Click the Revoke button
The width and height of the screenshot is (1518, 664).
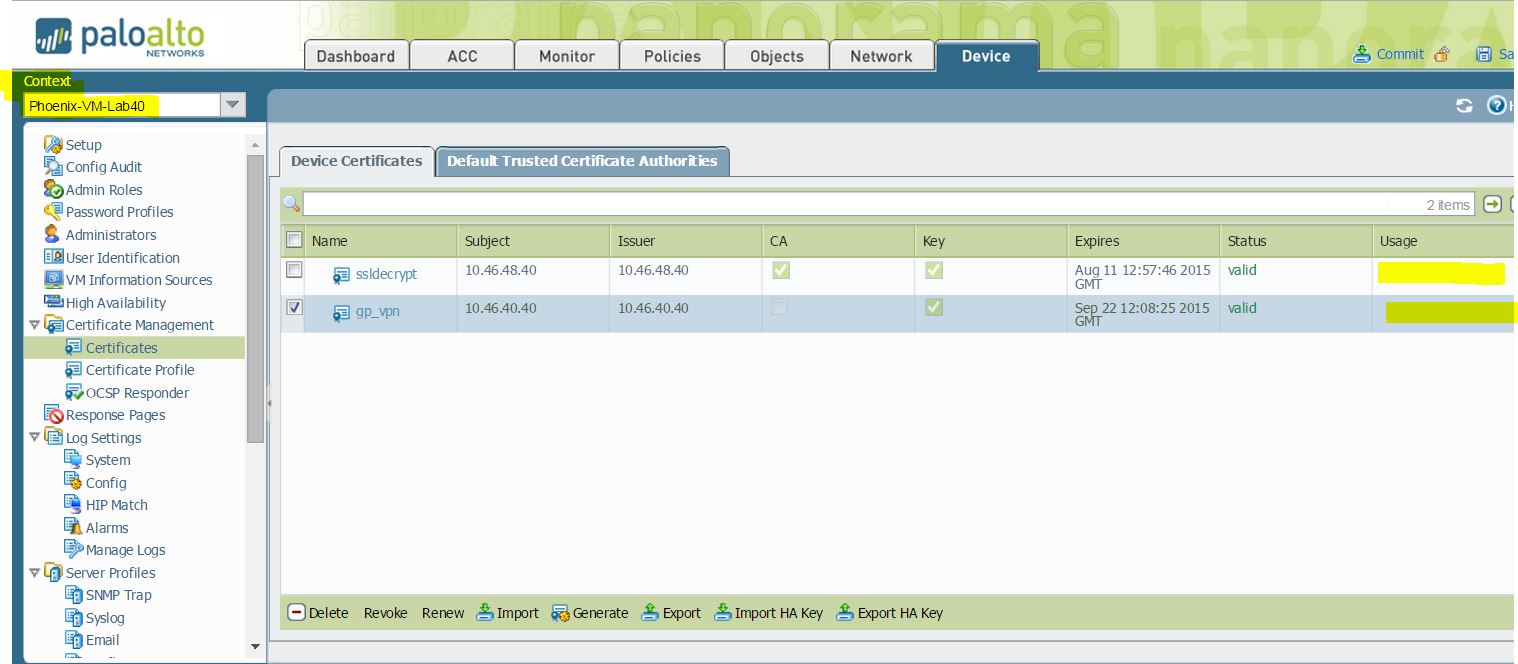[x=385, y=613]
